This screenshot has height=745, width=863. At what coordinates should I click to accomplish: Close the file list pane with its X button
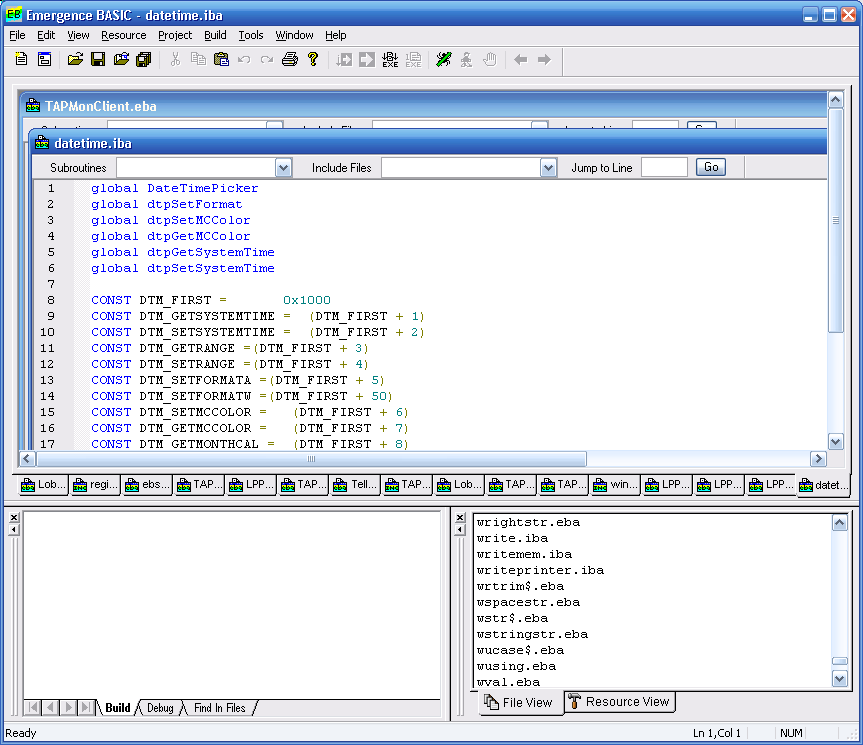click(x=460, y=517)
